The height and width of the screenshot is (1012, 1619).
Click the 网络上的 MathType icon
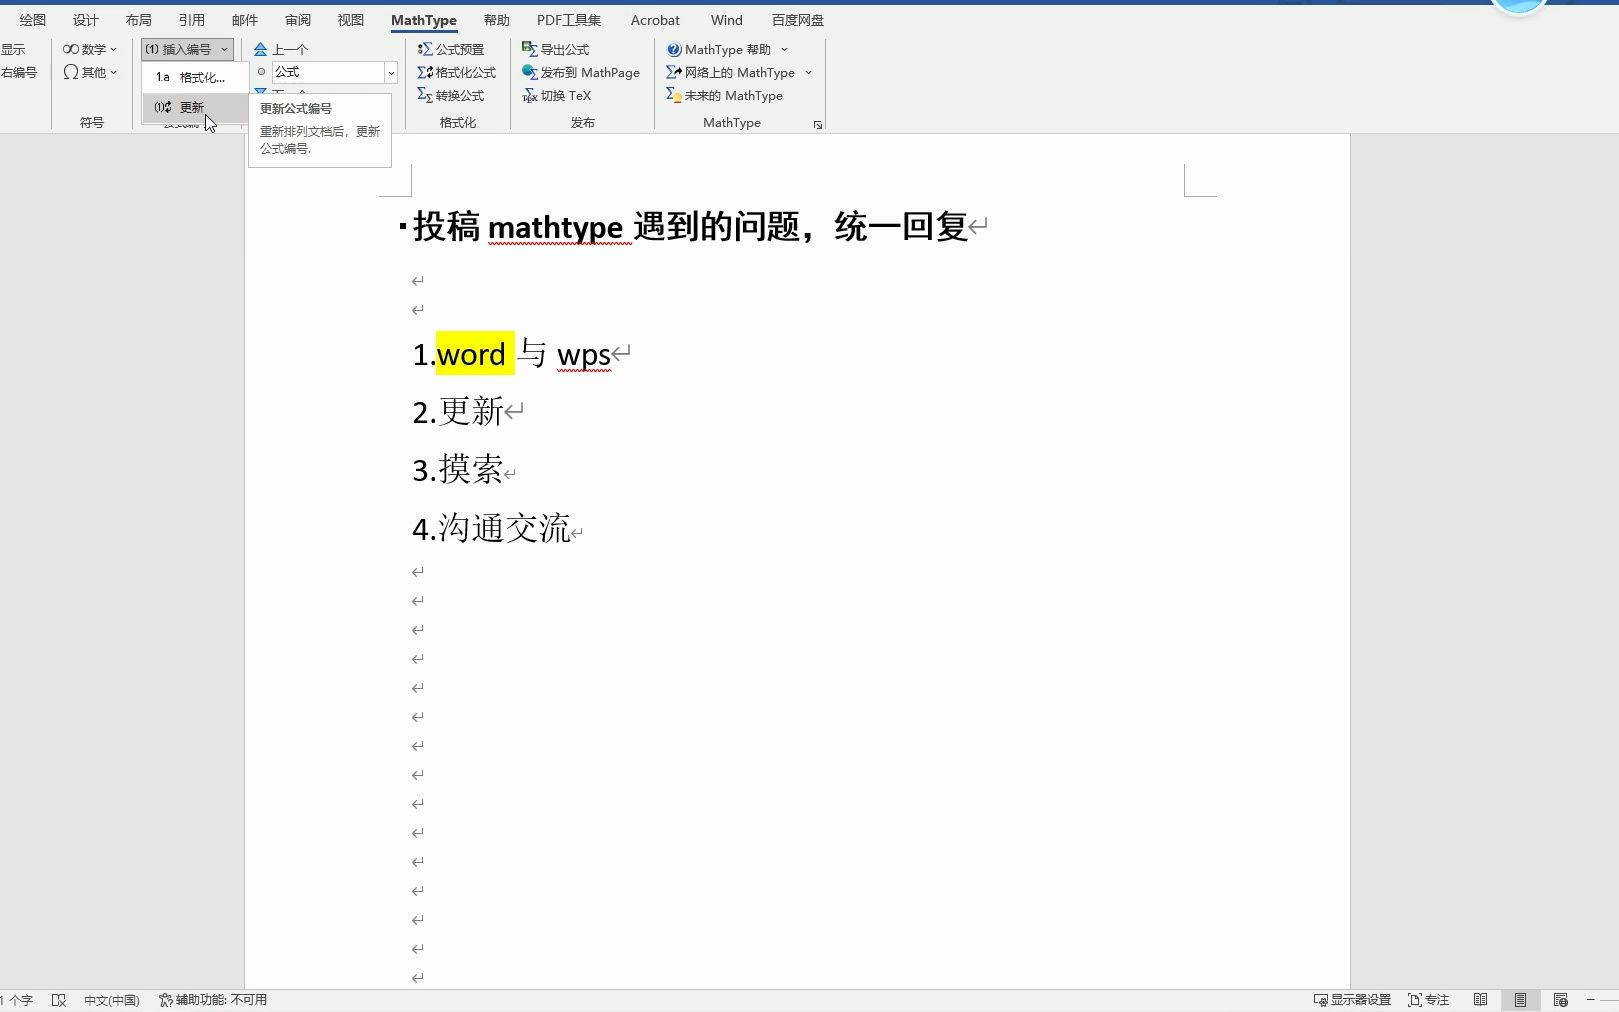coord(674,72)
